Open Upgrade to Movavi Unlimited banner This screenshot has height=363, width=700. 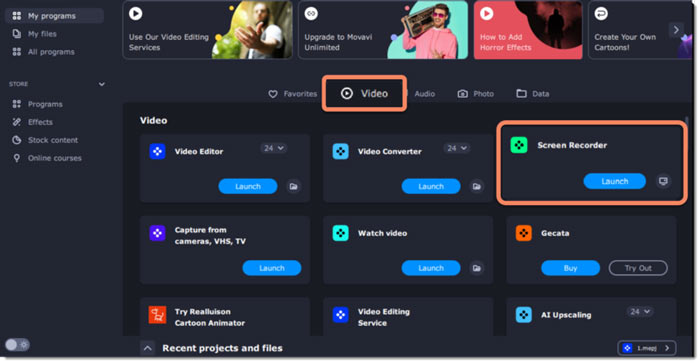pos(383,30)
